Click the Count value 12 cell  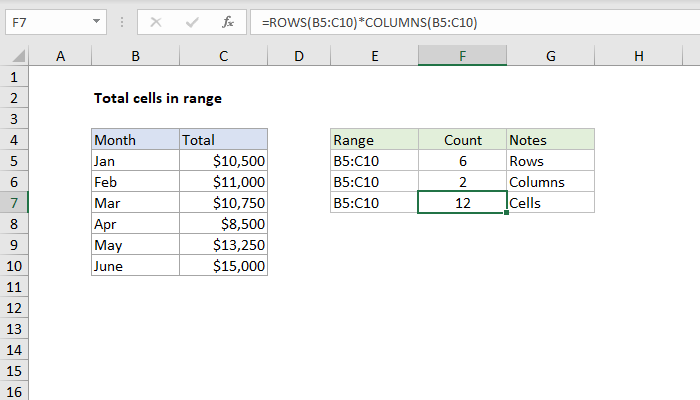click(462, 203)
